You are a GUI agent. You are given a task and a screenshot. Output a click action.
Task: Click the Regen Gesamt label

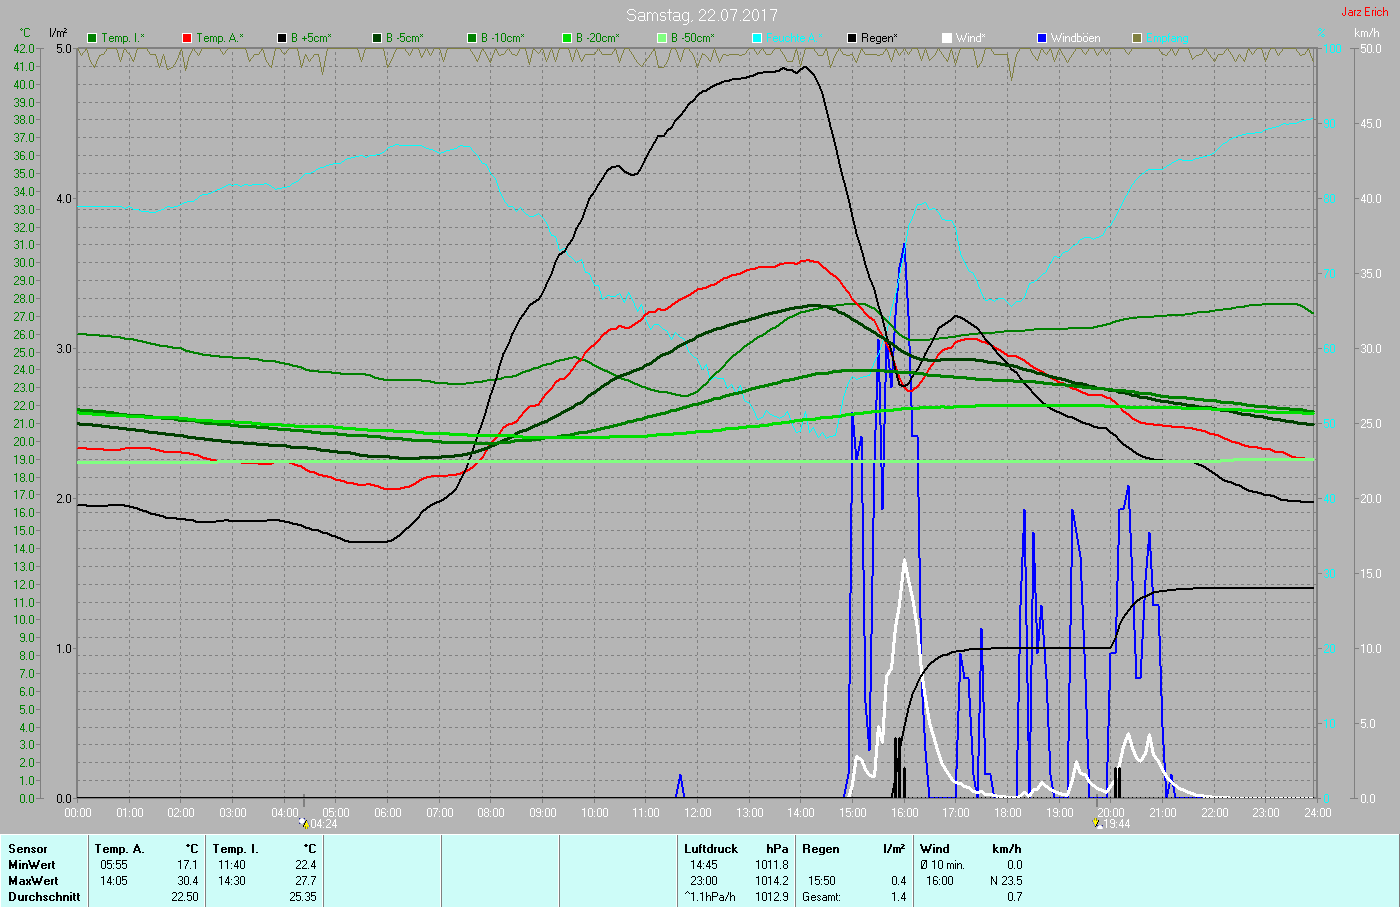pos(821,897)
